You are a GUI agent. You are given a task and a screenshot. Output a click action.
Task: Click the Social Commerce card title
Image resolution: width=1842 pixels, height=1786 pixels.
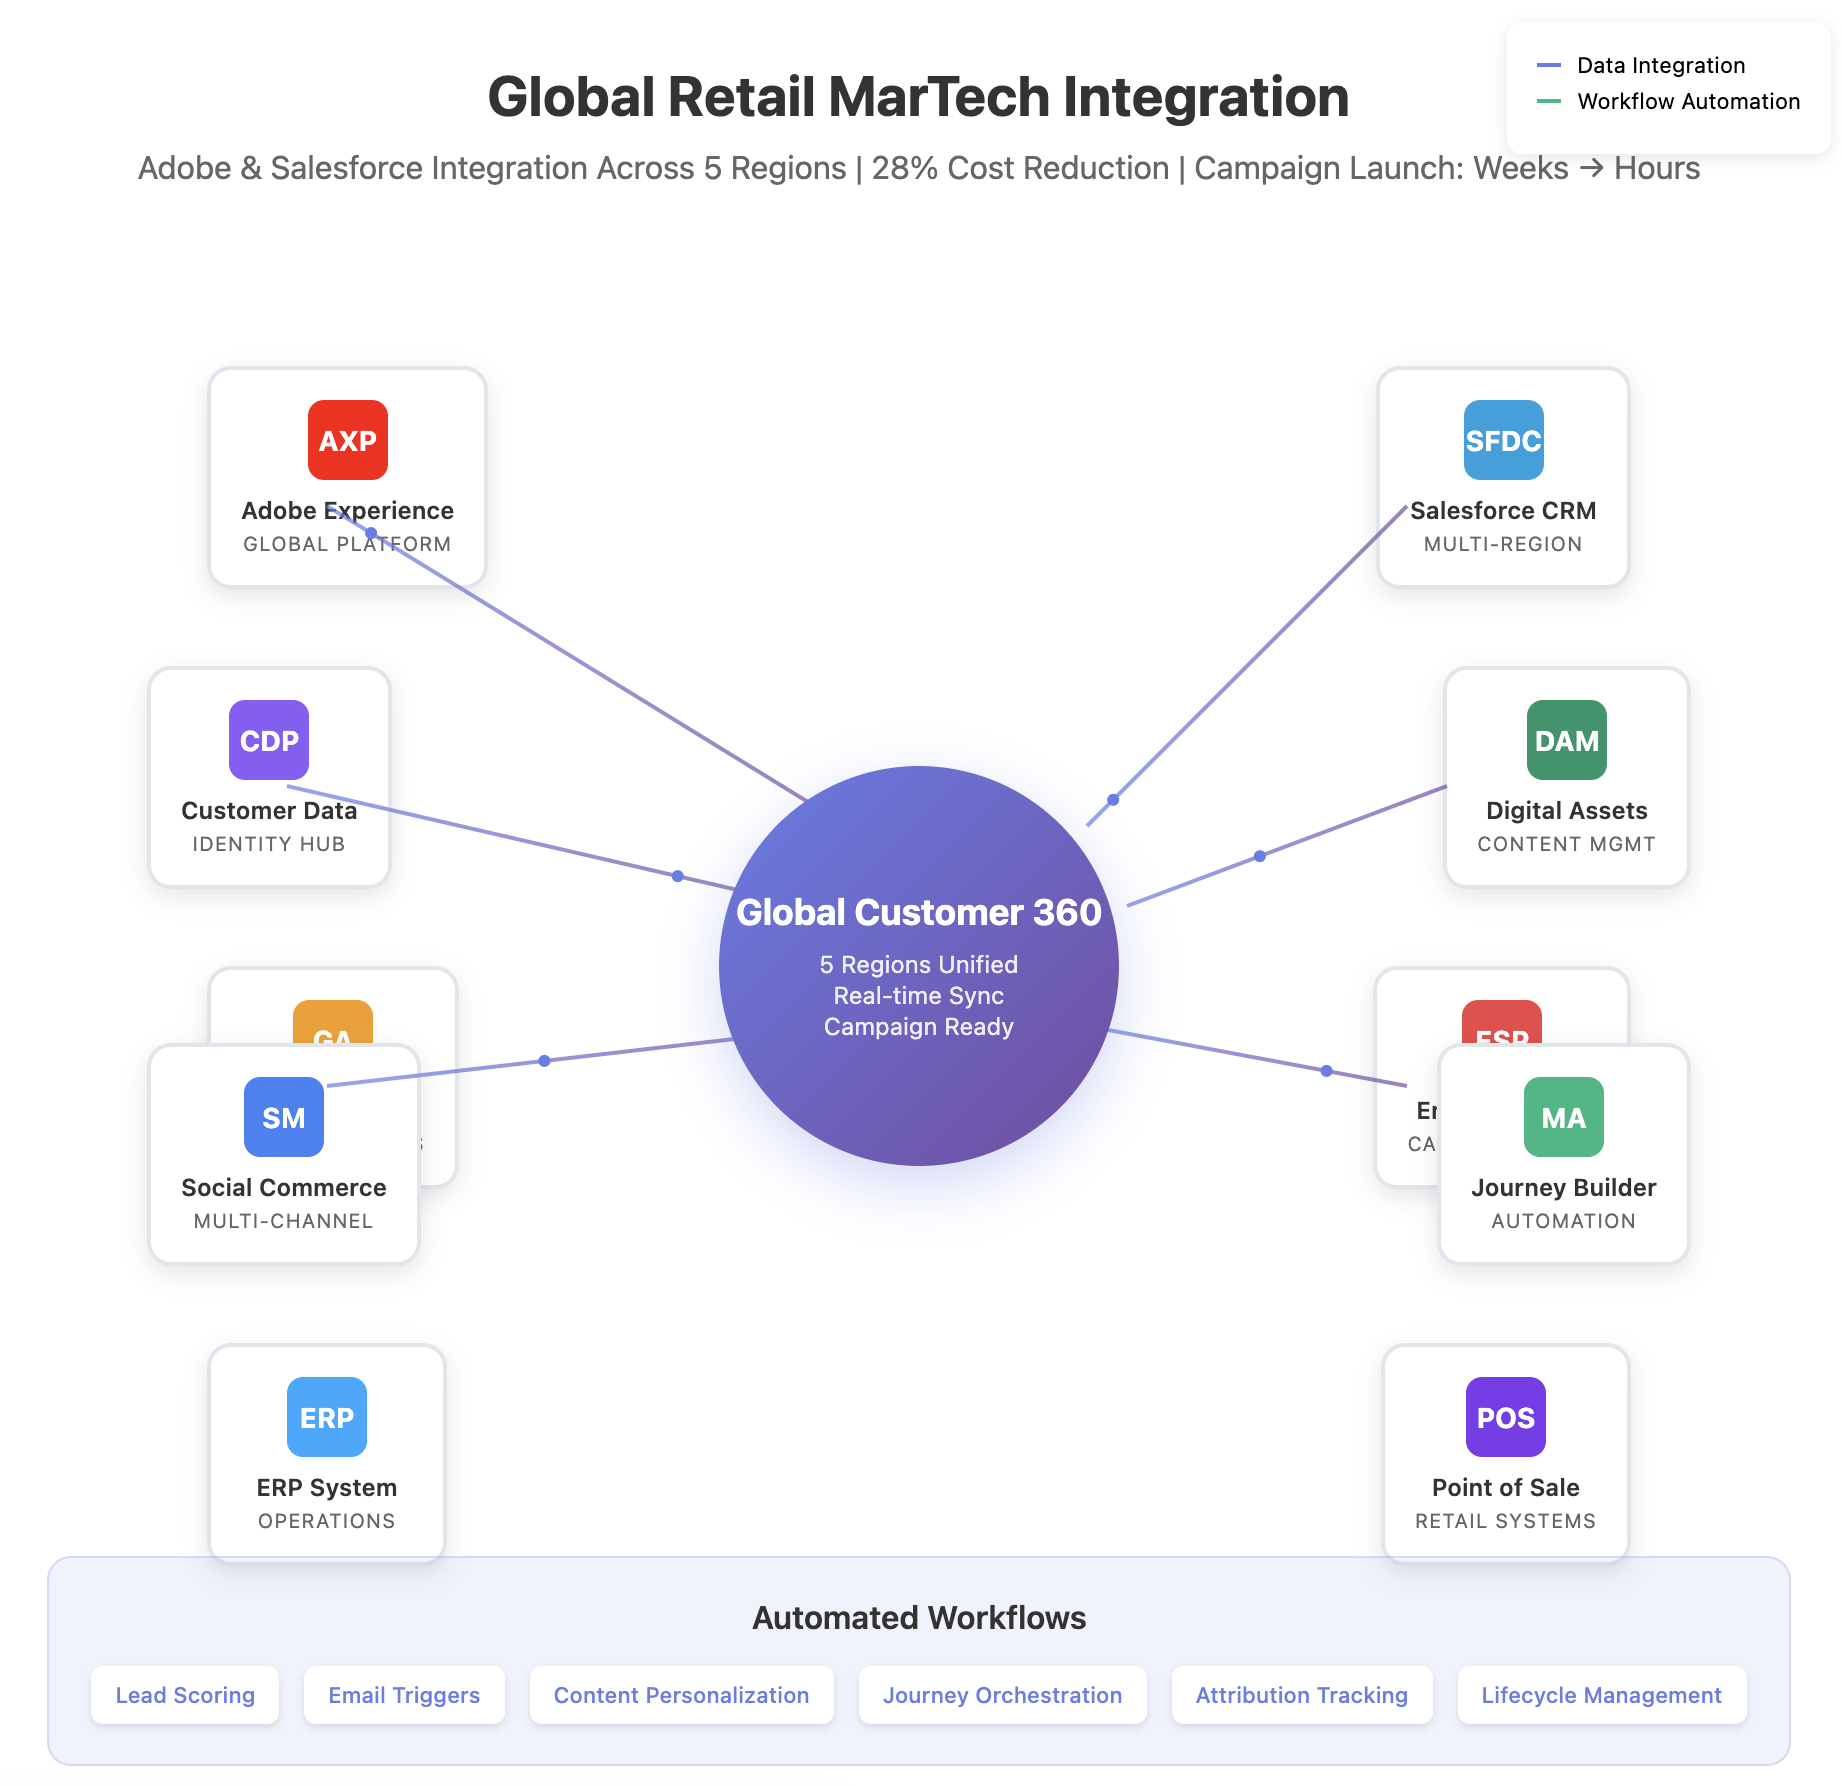pyautogui.click(x=284, y=1187)
